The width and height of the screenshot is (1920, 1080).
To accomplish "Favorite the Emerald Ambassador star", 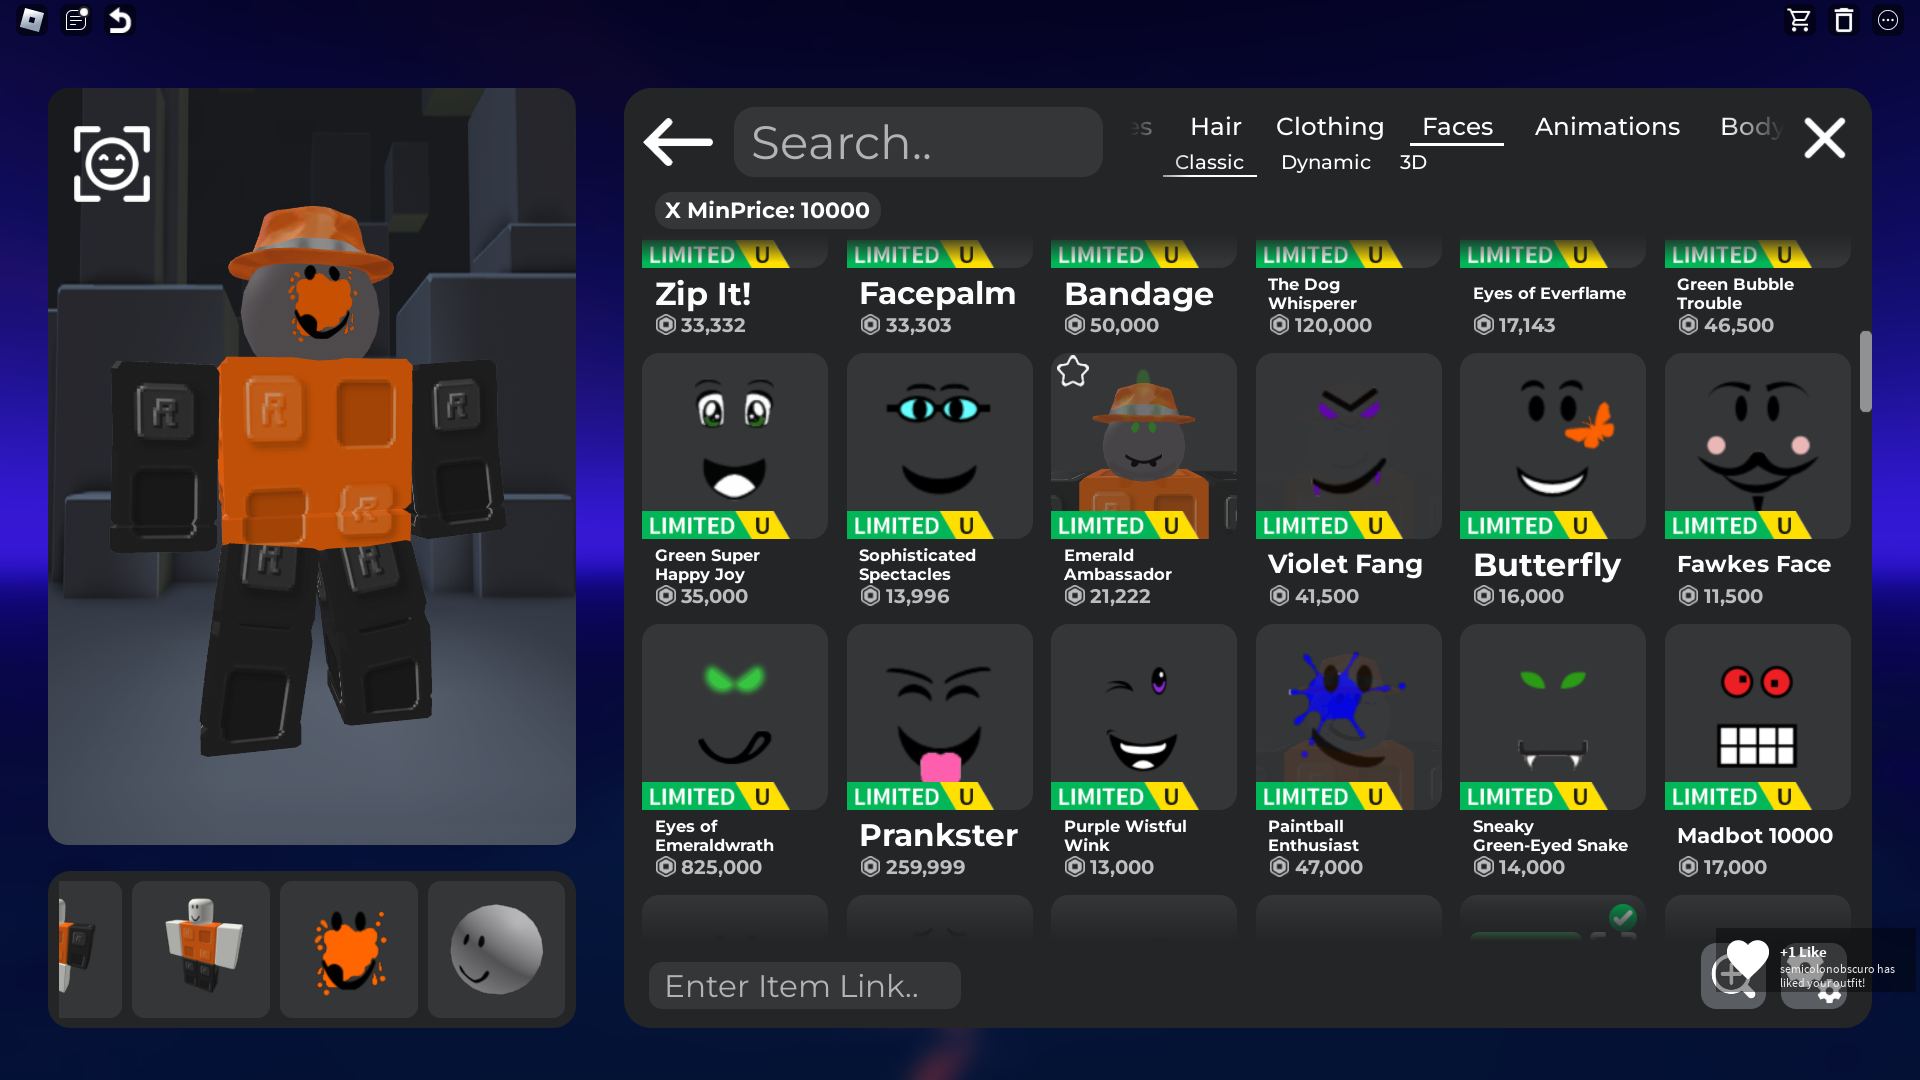I will tap(1073, 372).
